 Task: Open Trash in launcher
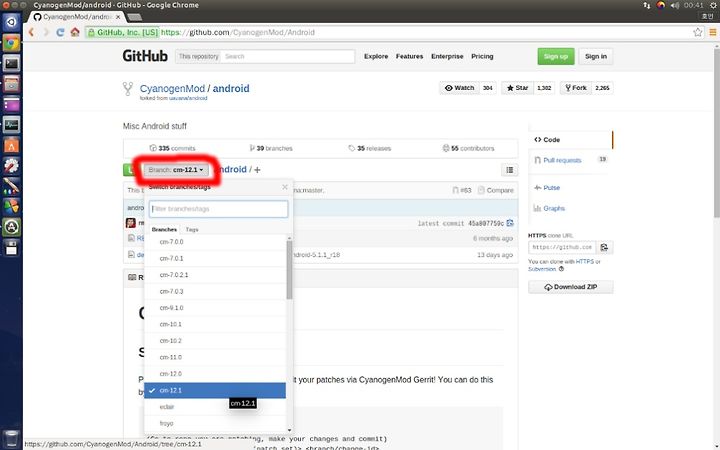[x=11, y=439]
